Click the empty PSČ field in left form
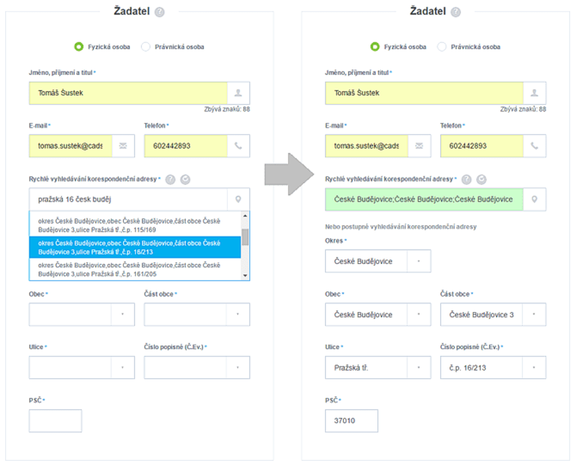Viewport: 575px width, 466px height. tap(55, 421)
